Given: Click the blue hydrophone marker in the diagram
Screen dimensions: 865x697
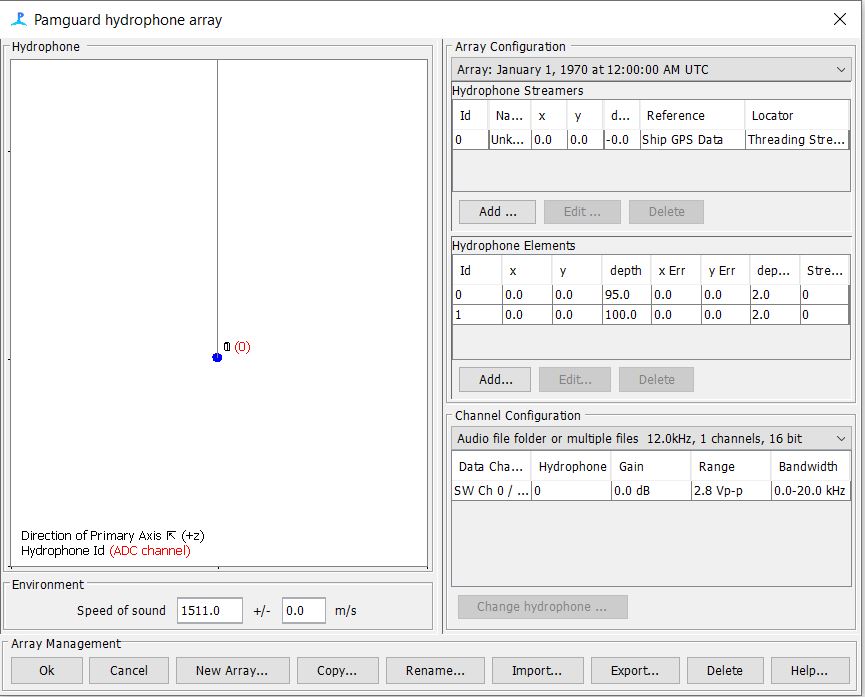Looking at the screenshot, I should (x=217, y=357).
